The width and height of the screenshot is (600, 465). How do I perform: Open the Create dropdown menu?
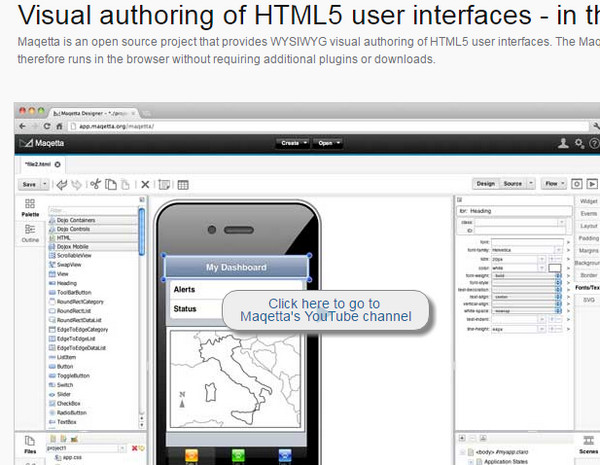coord(292,144)
